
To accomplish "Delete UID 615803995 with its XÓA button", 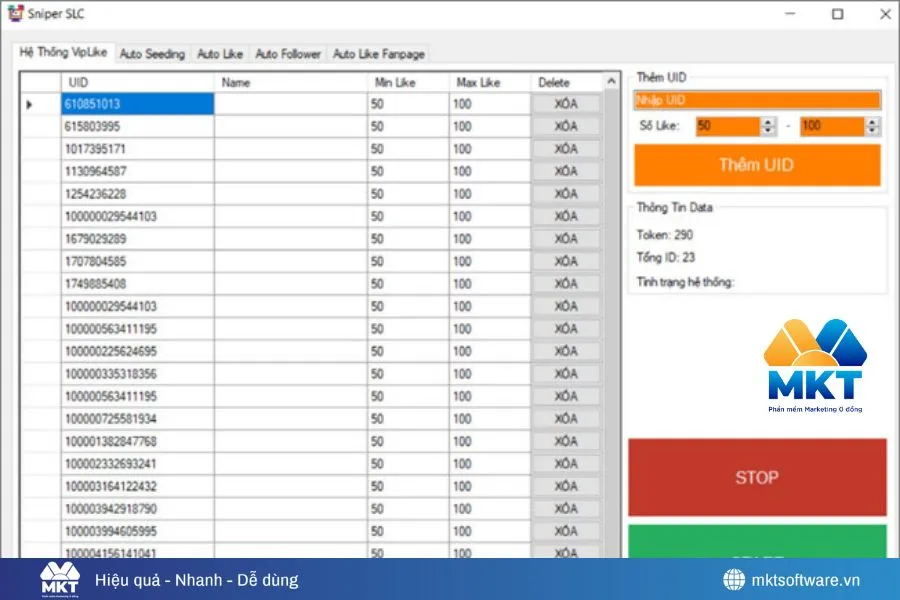I will (566, 127).
